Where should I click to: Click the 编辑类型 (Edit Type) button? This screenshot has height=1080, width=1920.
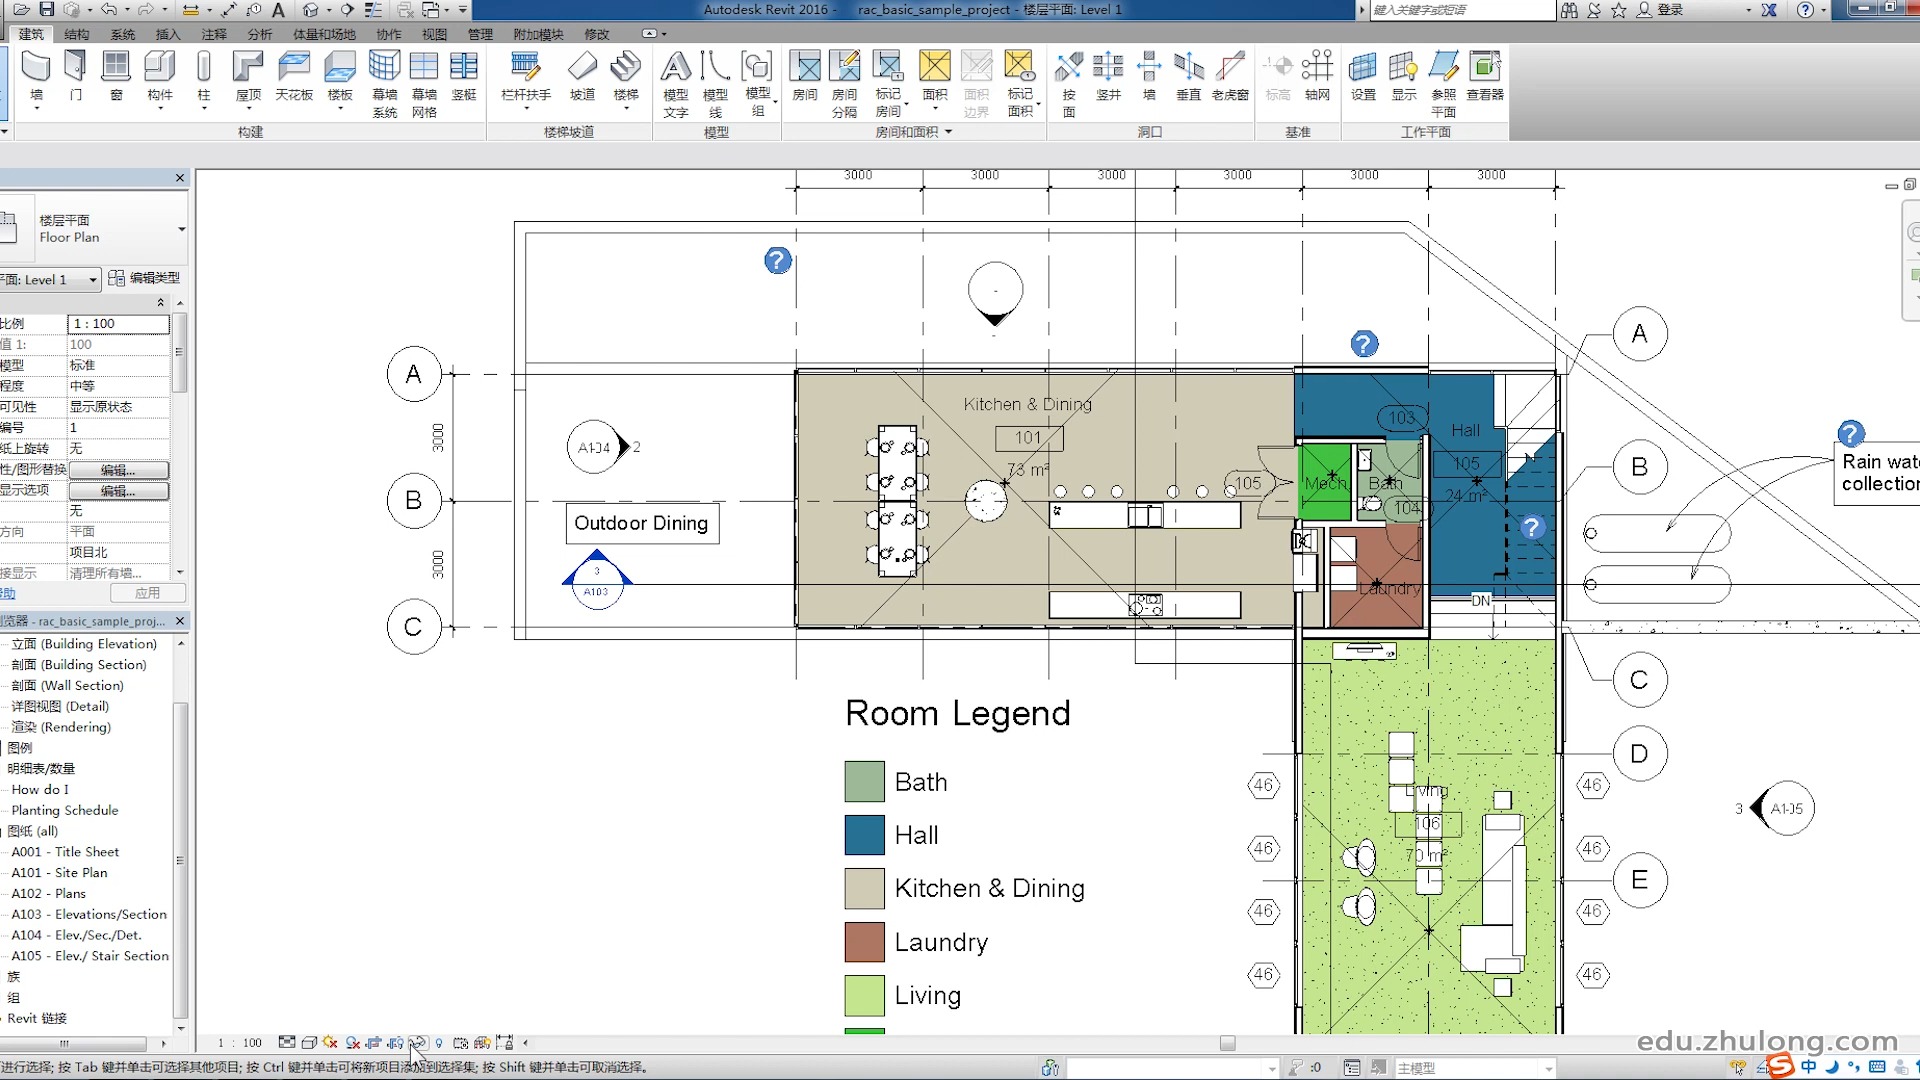pyautogui.click(x=144, y=279)
